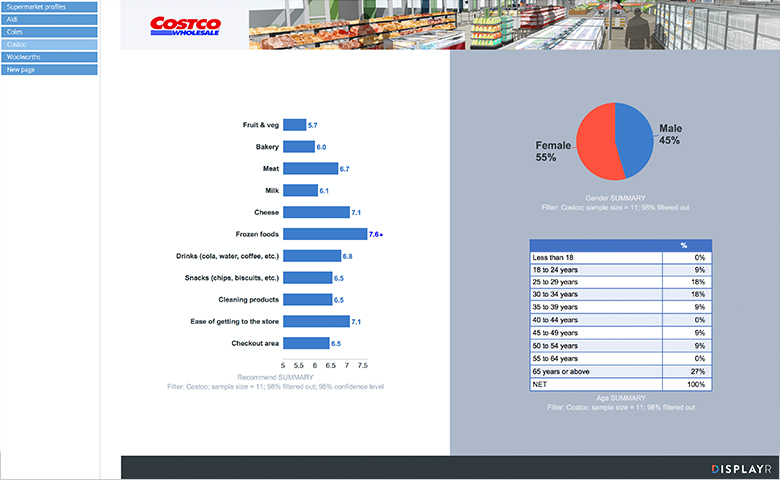Select the 18 to 24 years row

(x=621, y=270)
